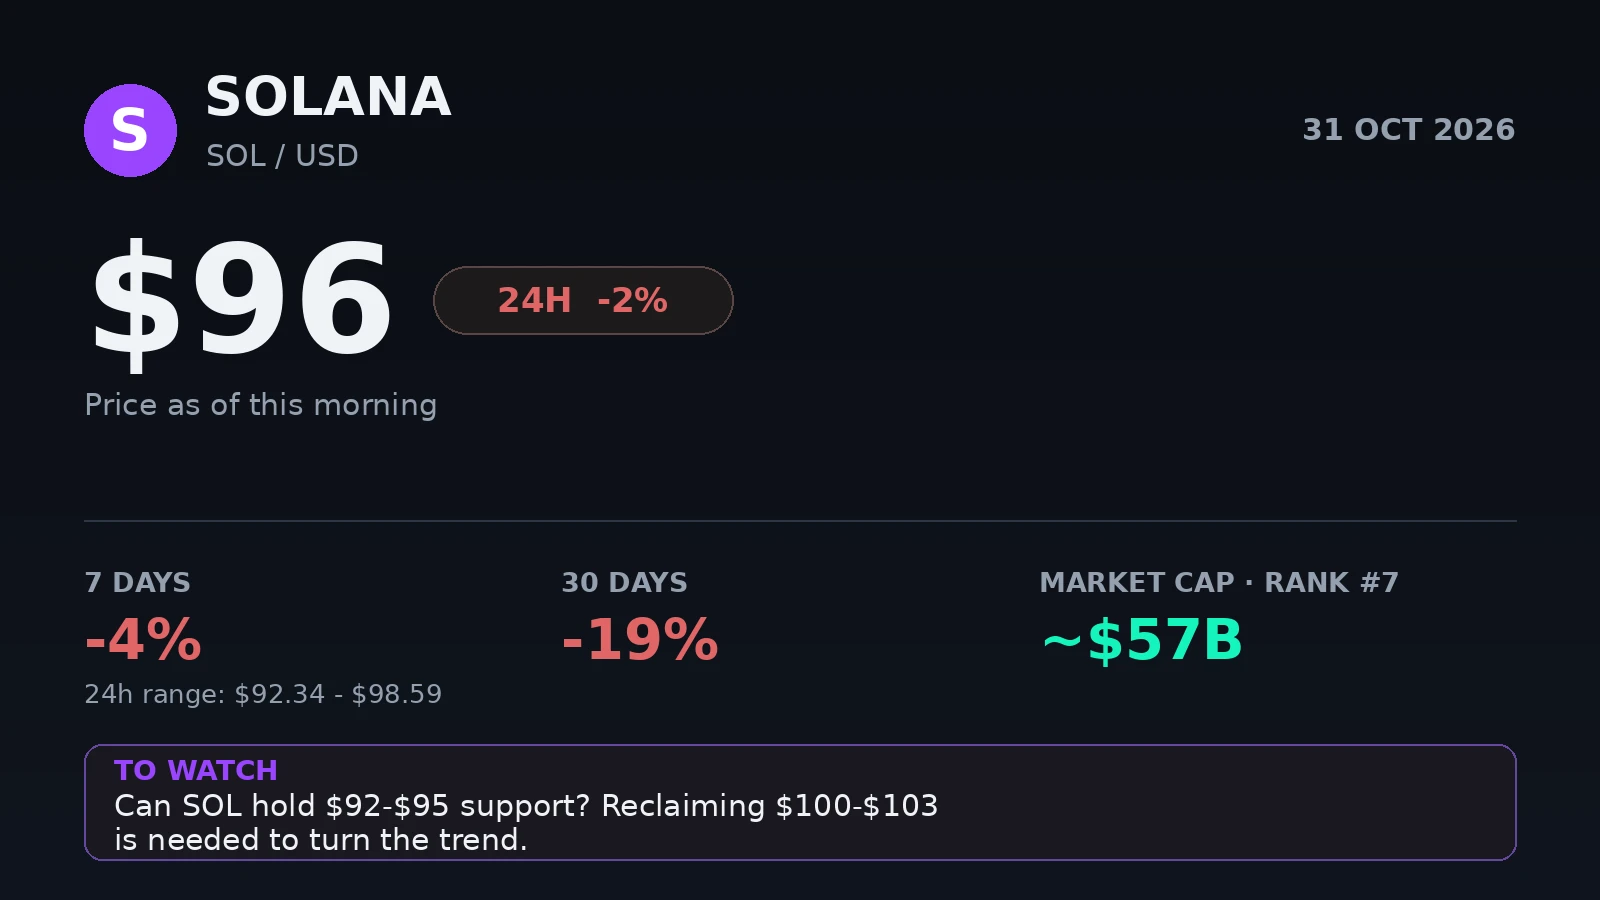The image size is (1600, 900).
Task: Click the 24h range $92.34 - $98.59 text
Action: (x=263, y=694)
